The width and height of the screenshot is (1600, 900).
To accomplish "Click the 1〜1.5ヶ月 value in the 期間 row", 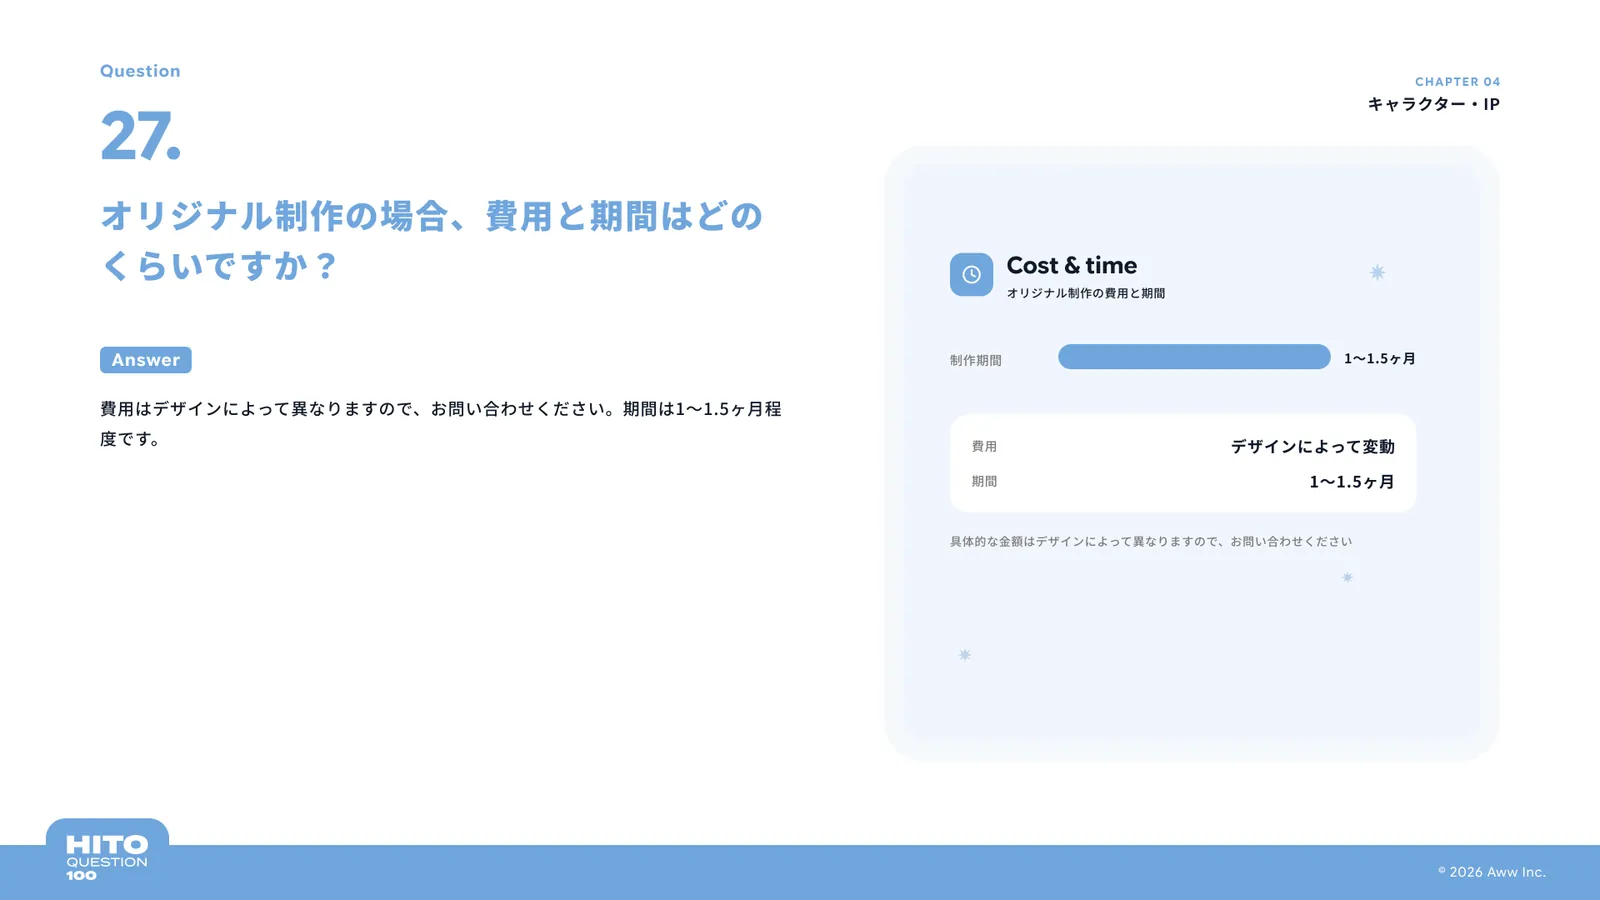I will click(1352, 481).
